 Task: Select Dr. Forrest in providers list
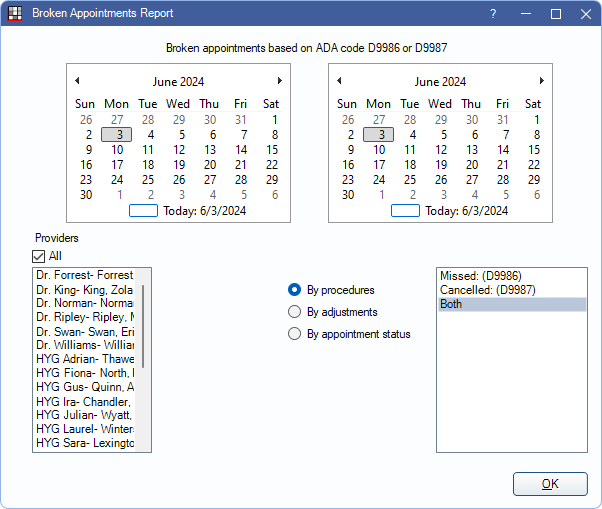tap(85, 274)
